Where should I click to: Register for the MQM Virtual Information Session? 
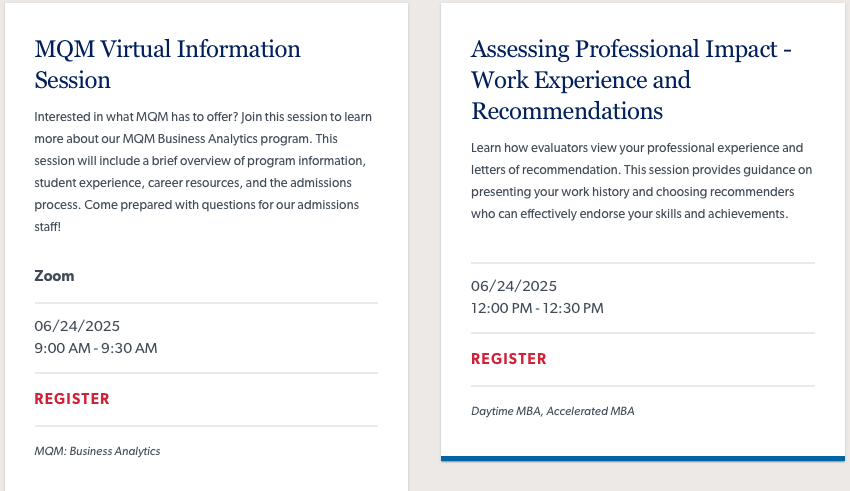[x=72, y=399]
